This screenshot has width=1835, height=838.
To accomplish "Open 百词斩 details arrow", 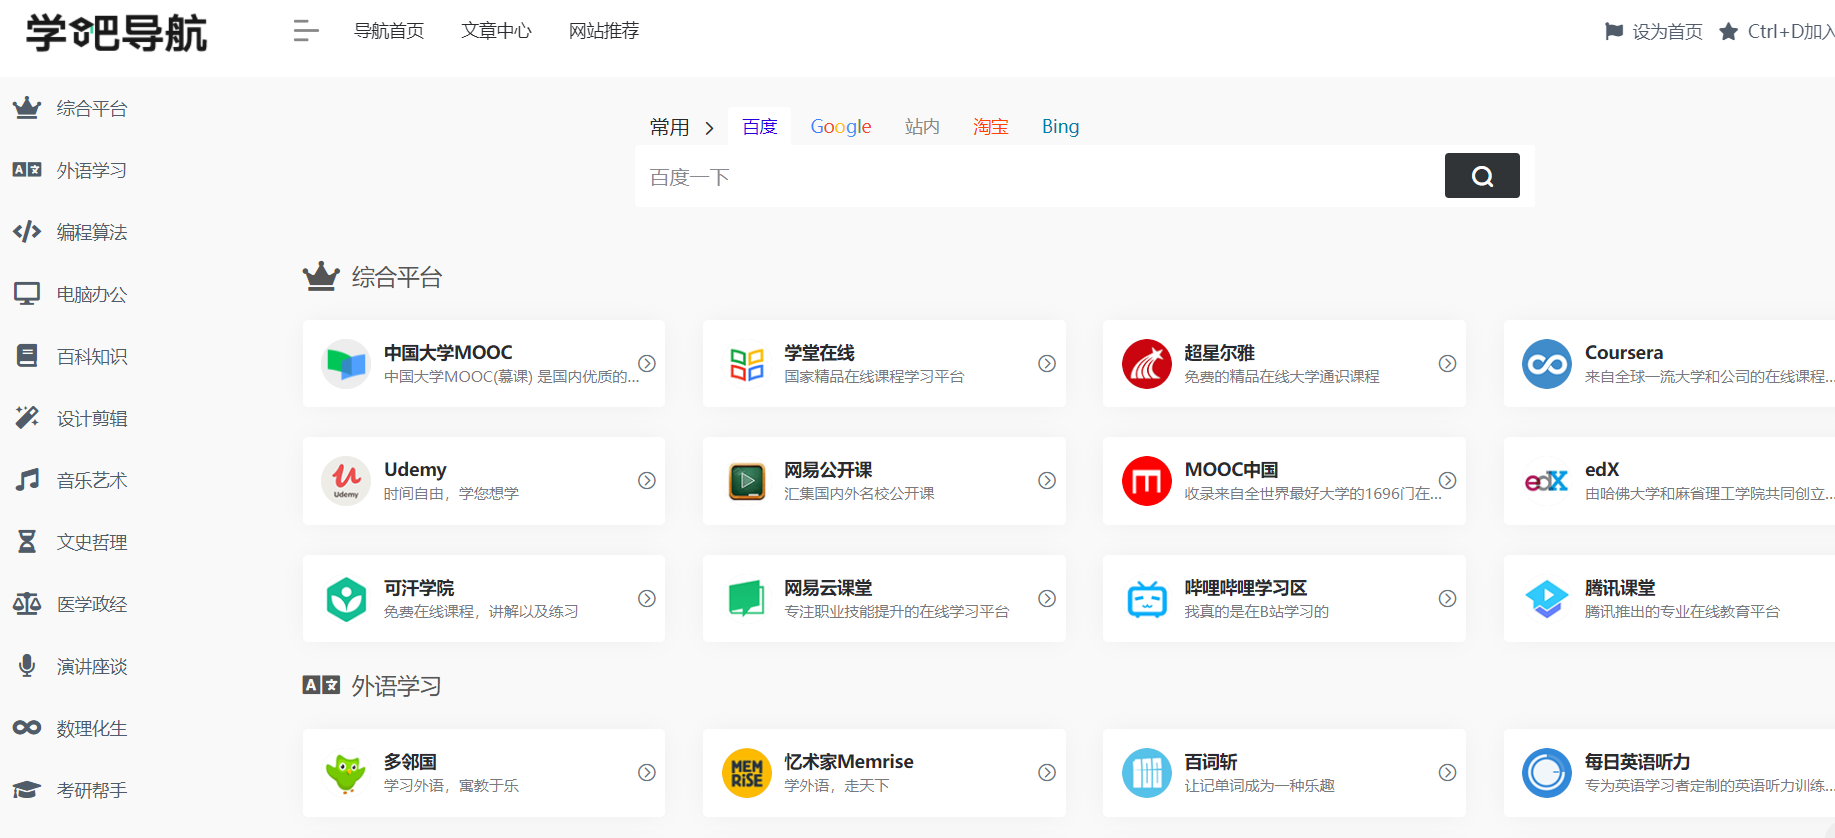I will point(1447,772).
